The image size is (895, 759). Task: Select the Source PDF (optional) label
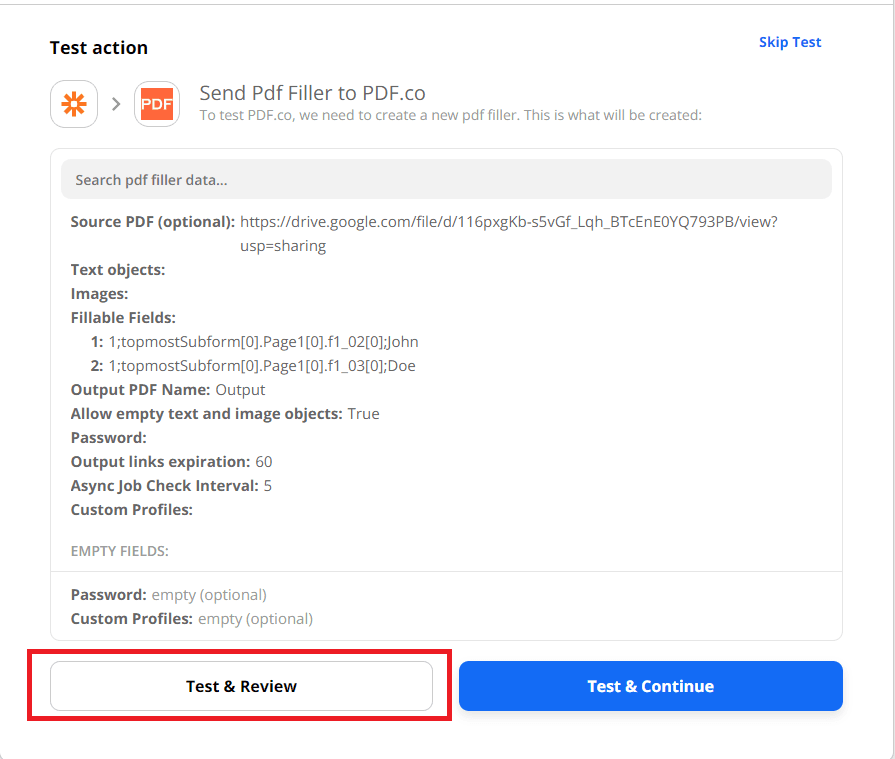coord(152,222)
